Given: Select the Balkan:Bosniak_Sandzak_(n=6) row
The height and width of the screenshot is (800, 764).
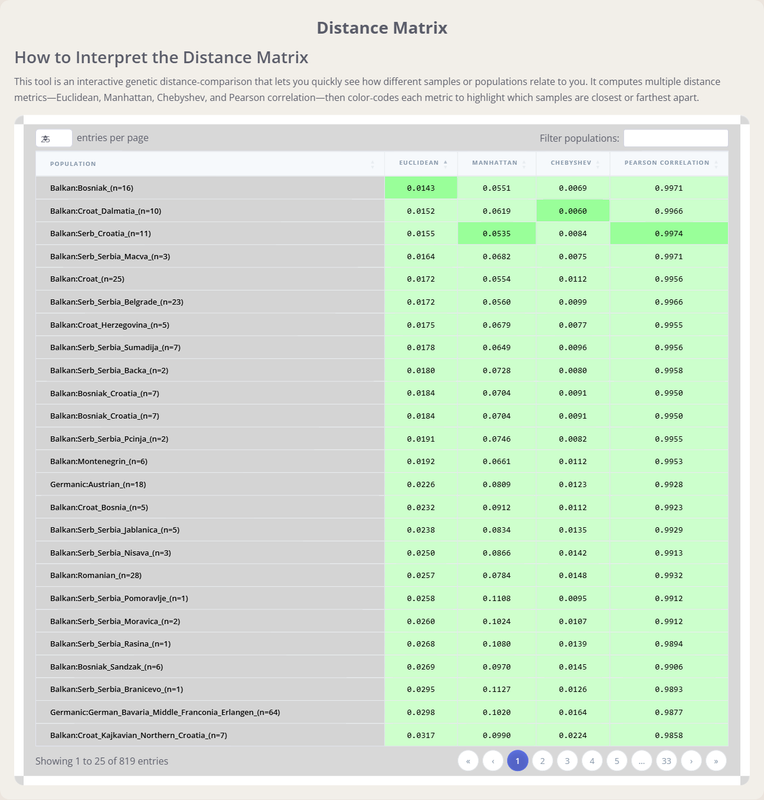Looking at the screenshot, I should pos(382,667).
